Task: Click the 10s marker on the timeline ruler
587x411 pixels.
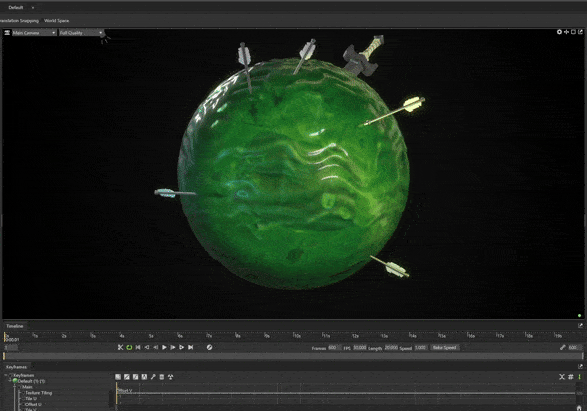Action: pyautogui.click(x=296, y=335)
